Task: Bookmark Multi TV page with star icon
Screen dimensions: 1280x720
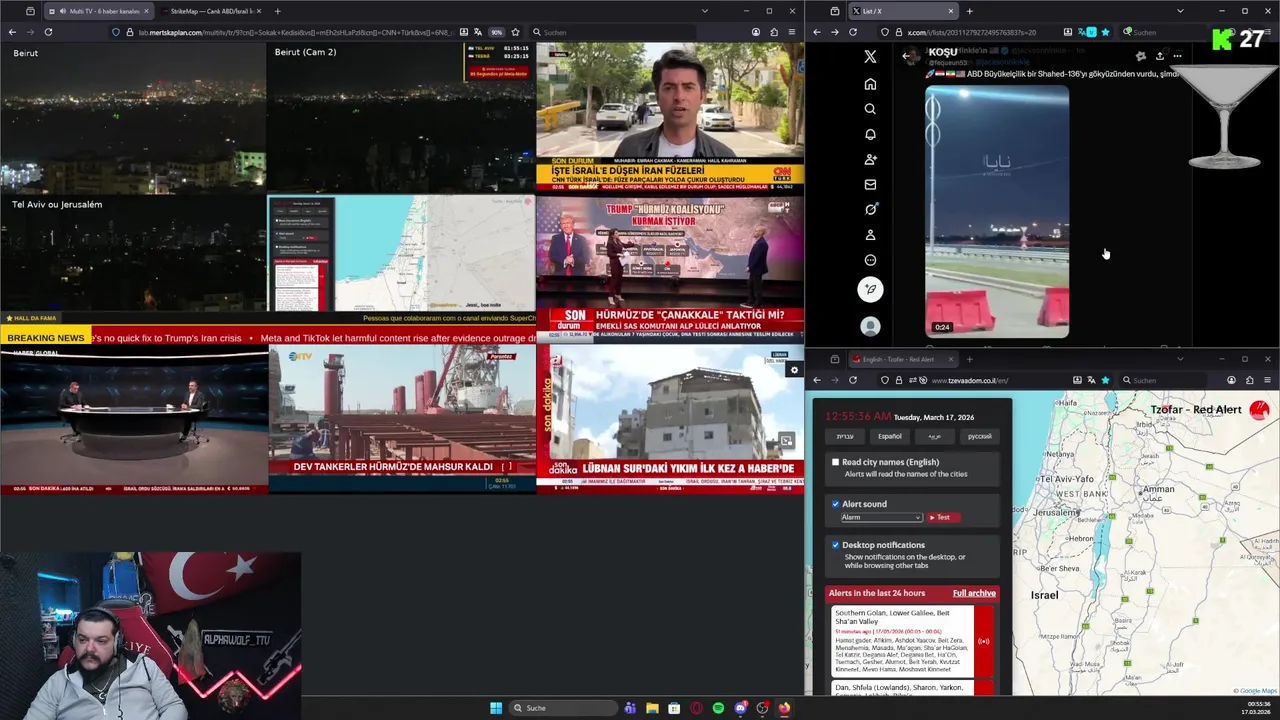Action: click(x=515, y=32)
